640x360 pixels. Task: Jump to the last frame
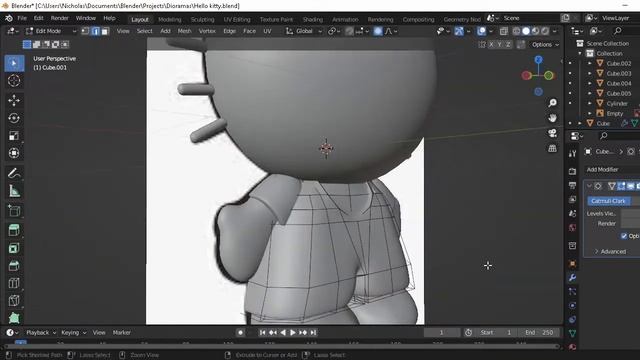tap(313, 333)
